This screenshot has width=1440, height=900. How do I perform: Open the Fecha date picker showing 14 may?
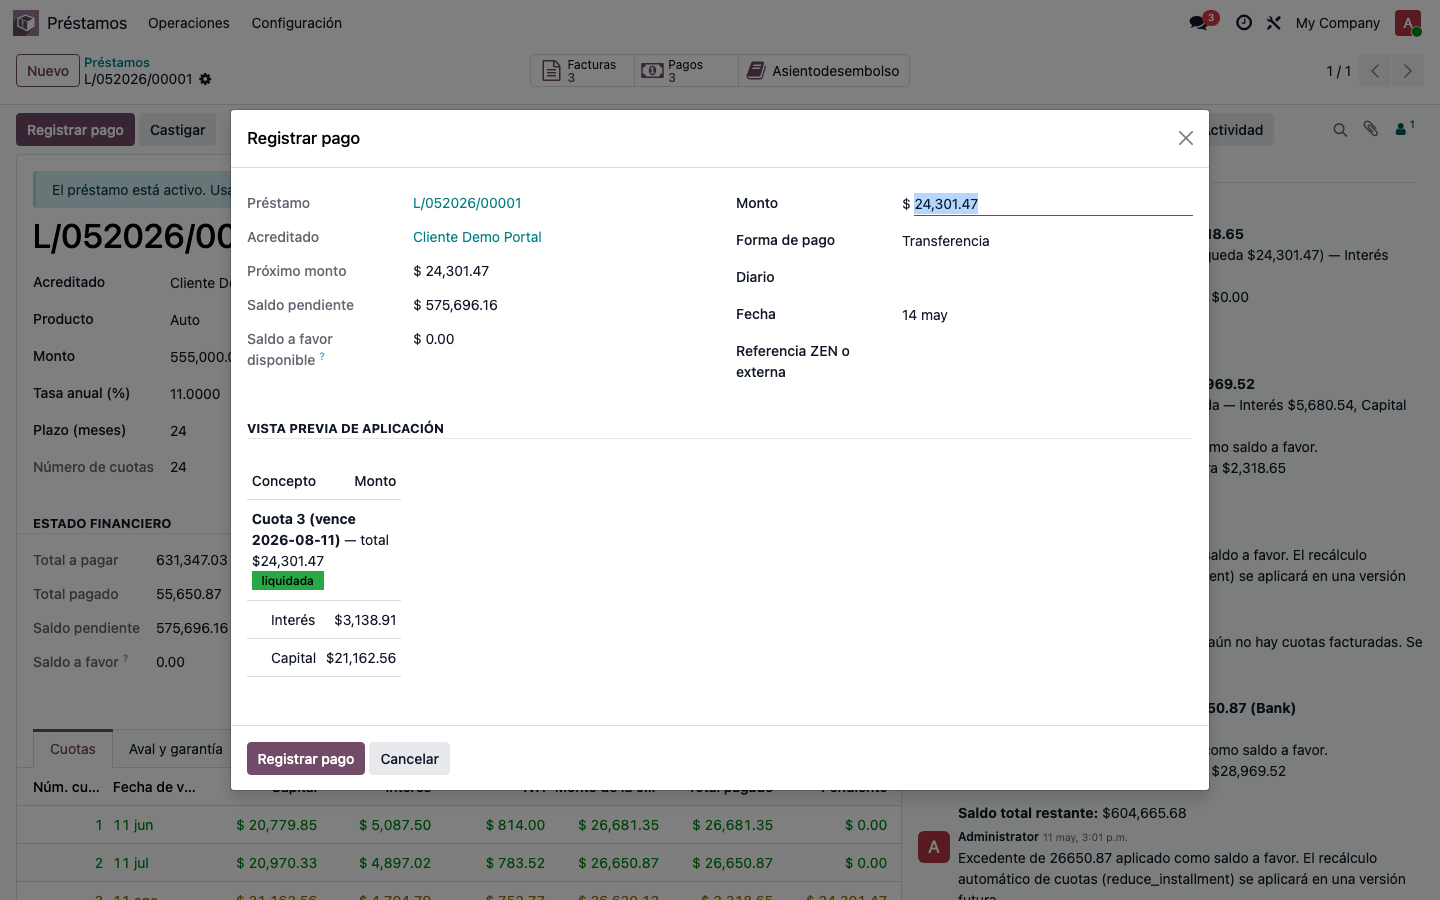click(1047, 315)
